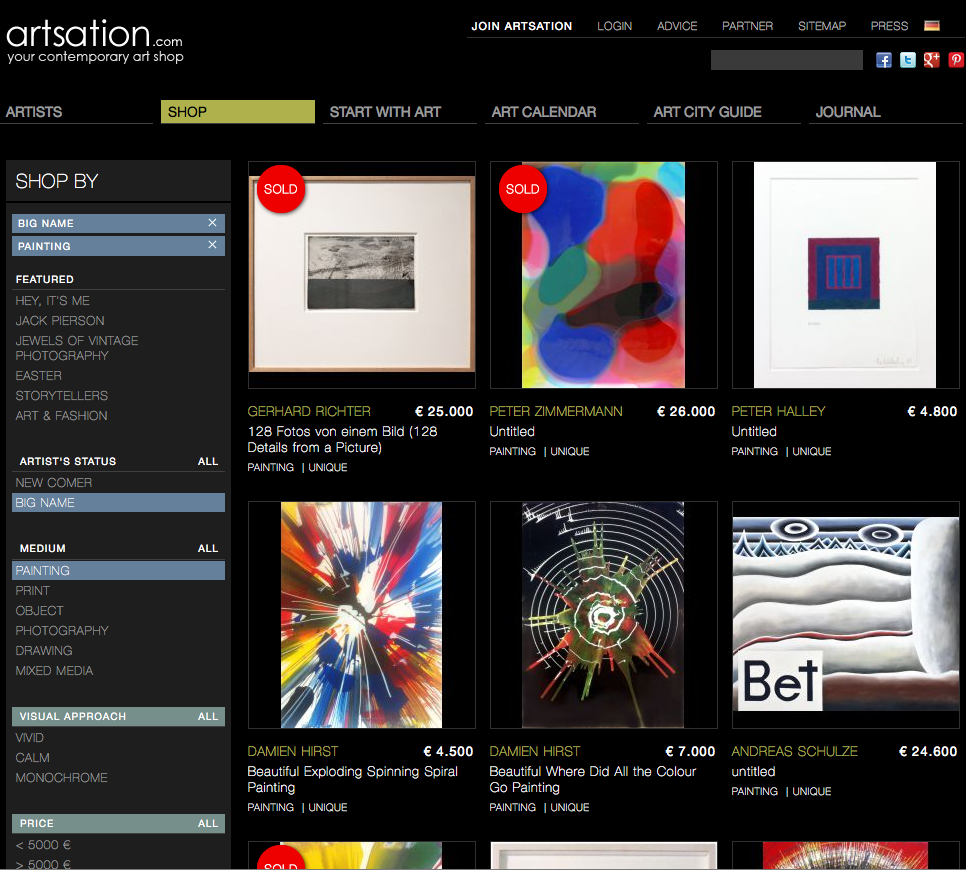Open the Facebook social icon
966x870 pixels.
884,60
